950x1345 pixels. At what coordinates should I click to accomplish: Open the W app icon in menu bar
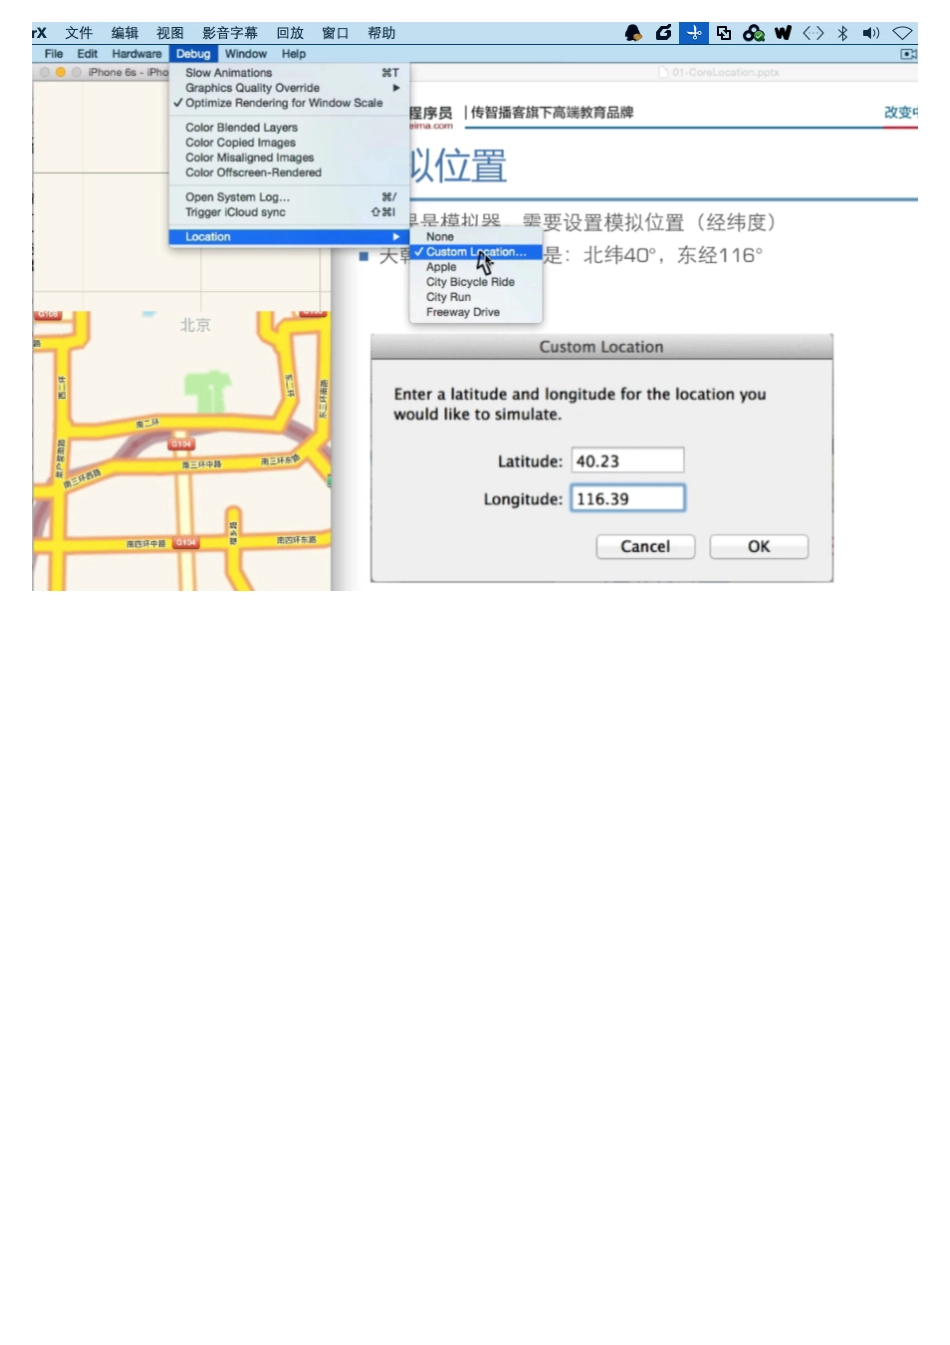point(782,33)
